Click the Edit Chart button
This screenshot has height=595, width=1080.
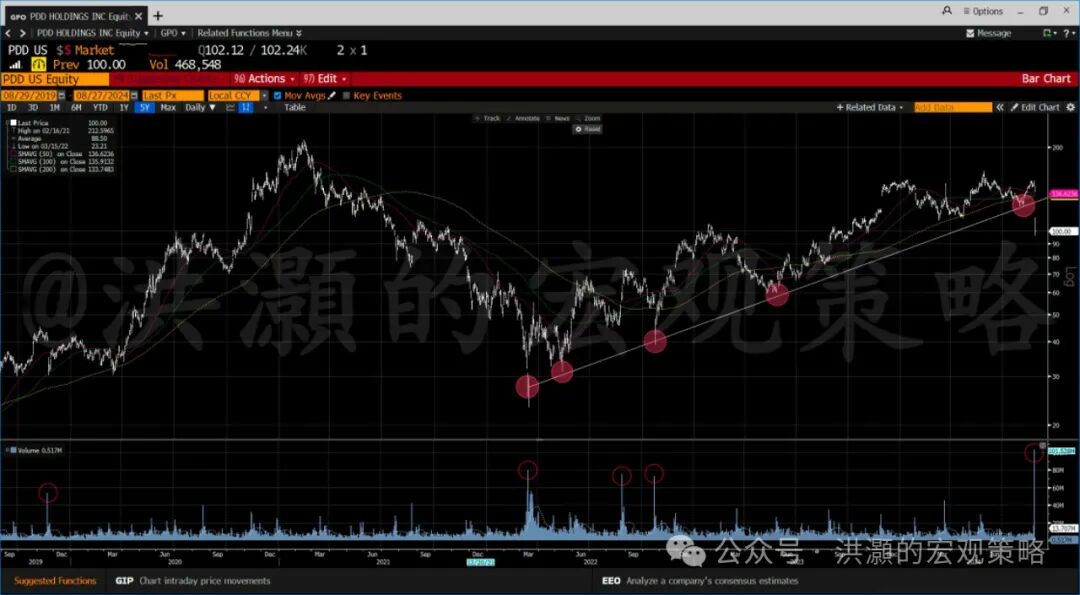coord(1035,107)
